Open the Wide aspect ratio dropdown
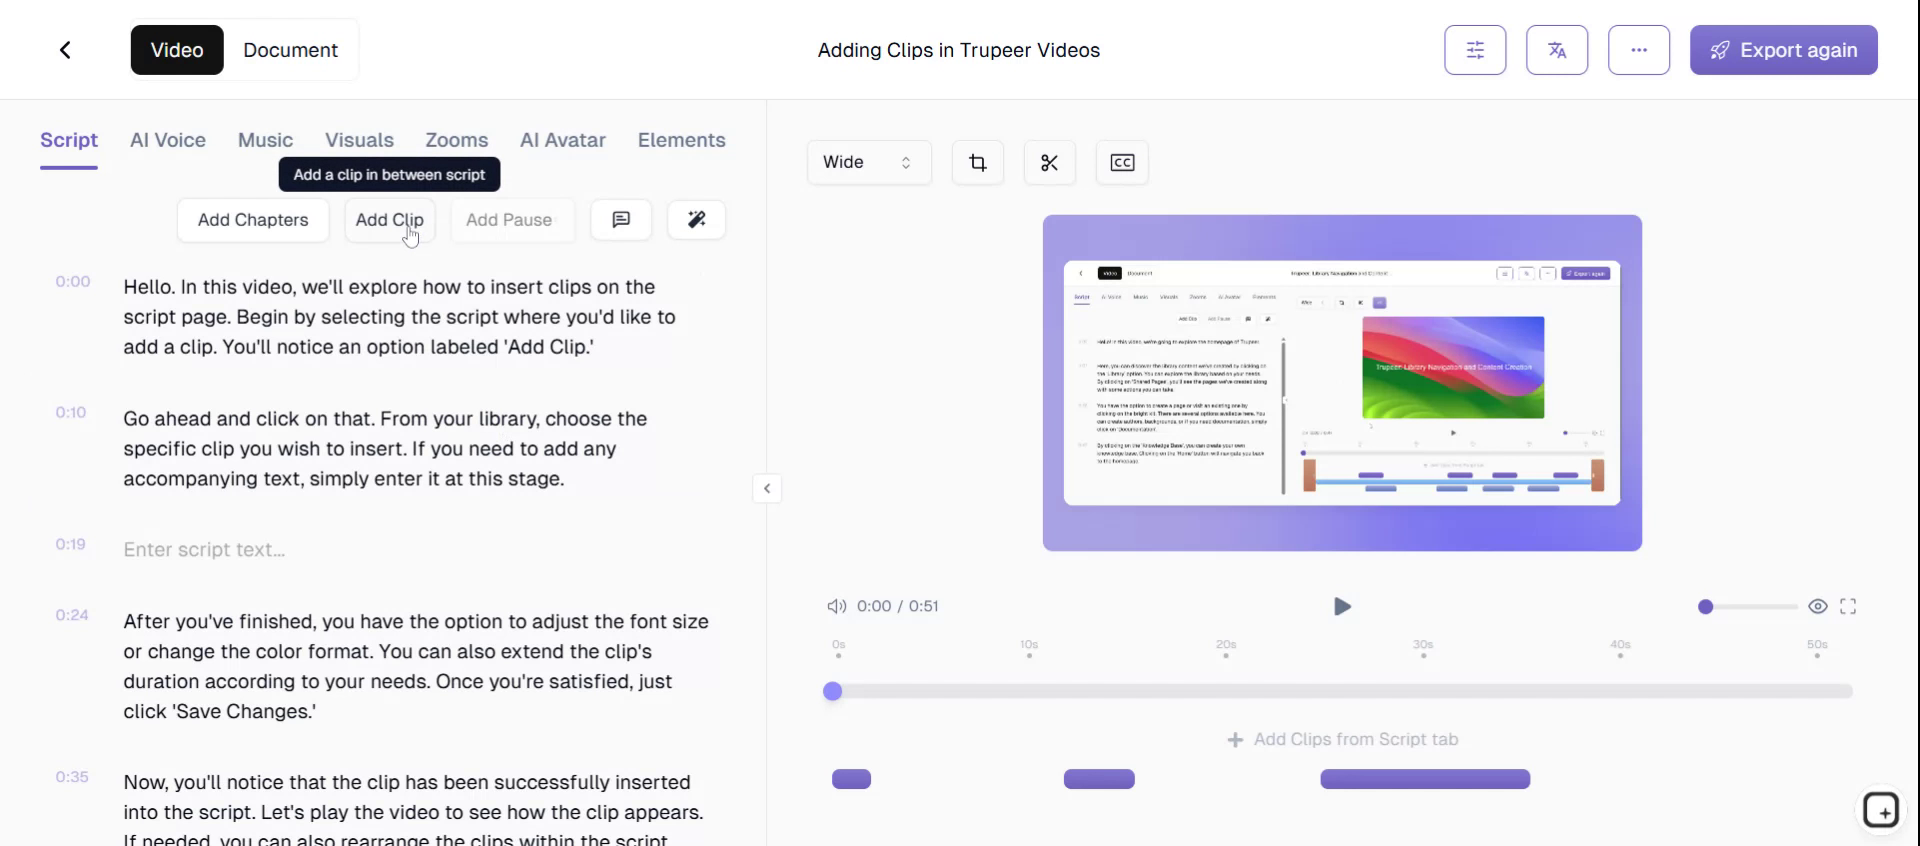1920x846 pixels. click(867, 163)
